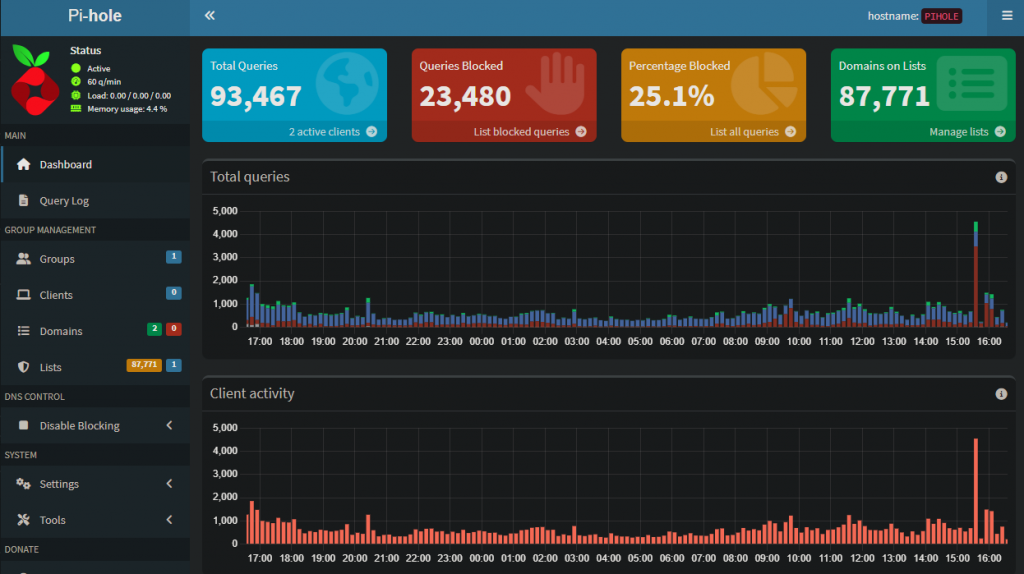Open 'List blocked queries' link
The width and height of the screenshot is (1024, 574).
522,132
